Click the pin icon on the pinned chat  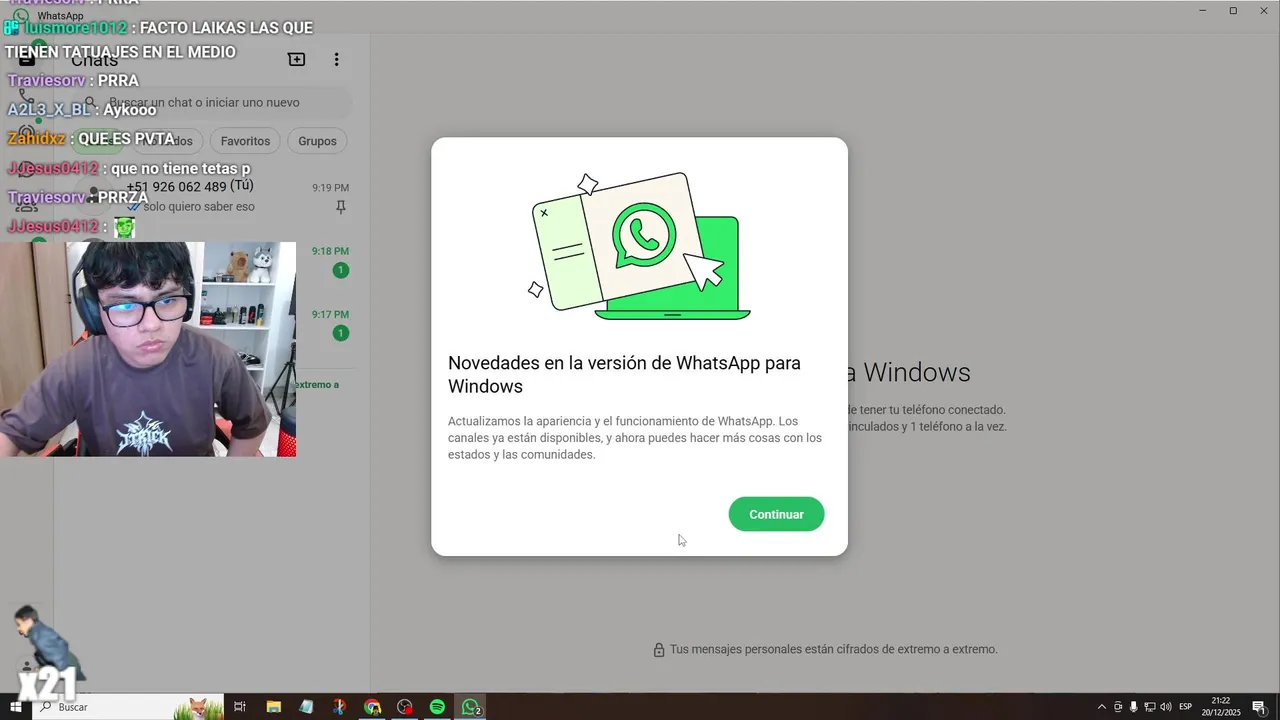coord(341,207)
